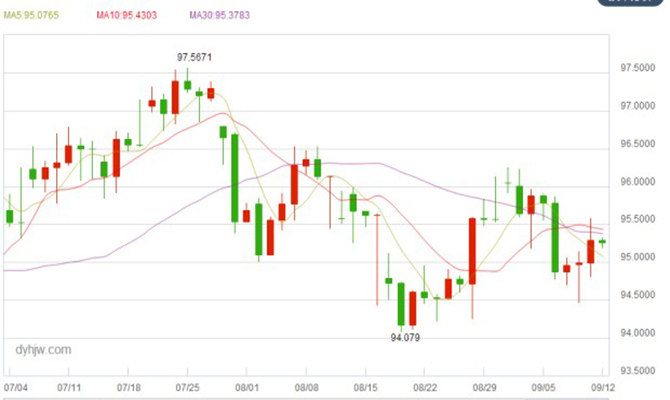This screenshot has width=670, height=400.
Task: Select the 08/22 date on the axis
Action: click(x=425, y=385)
